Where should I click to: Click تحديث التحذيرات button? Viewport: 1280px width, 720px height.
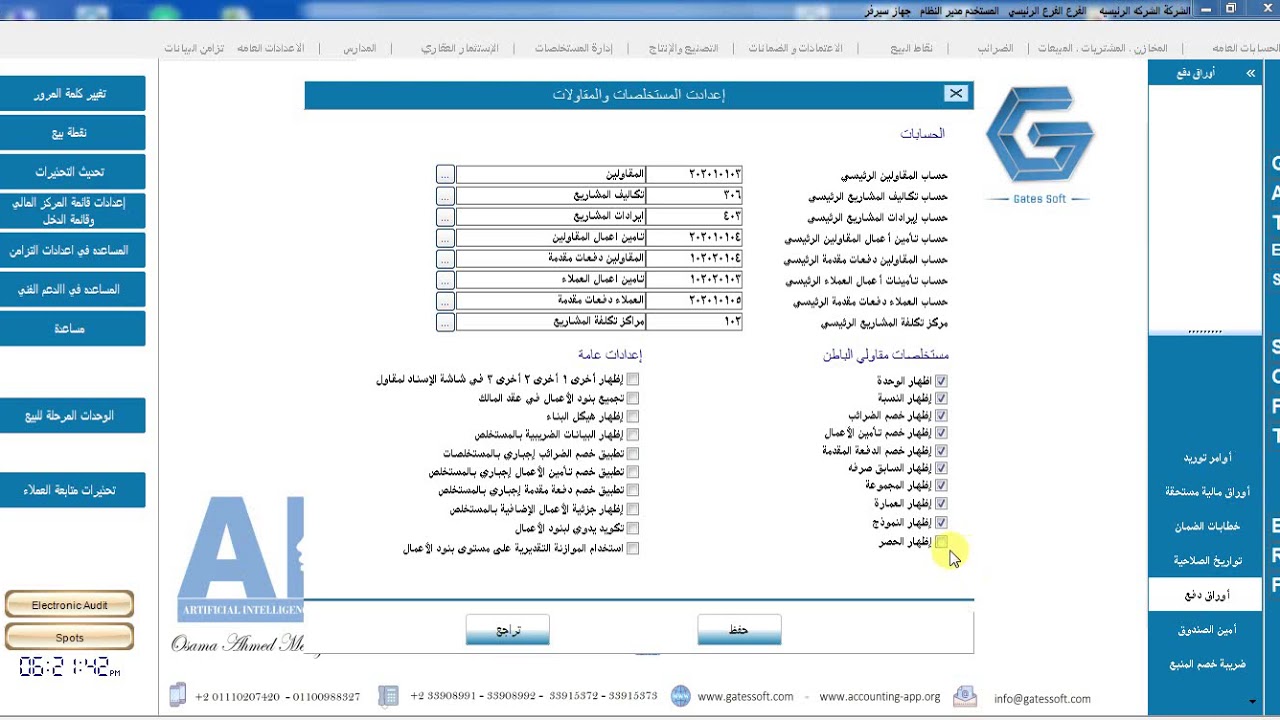pos(71,171)
